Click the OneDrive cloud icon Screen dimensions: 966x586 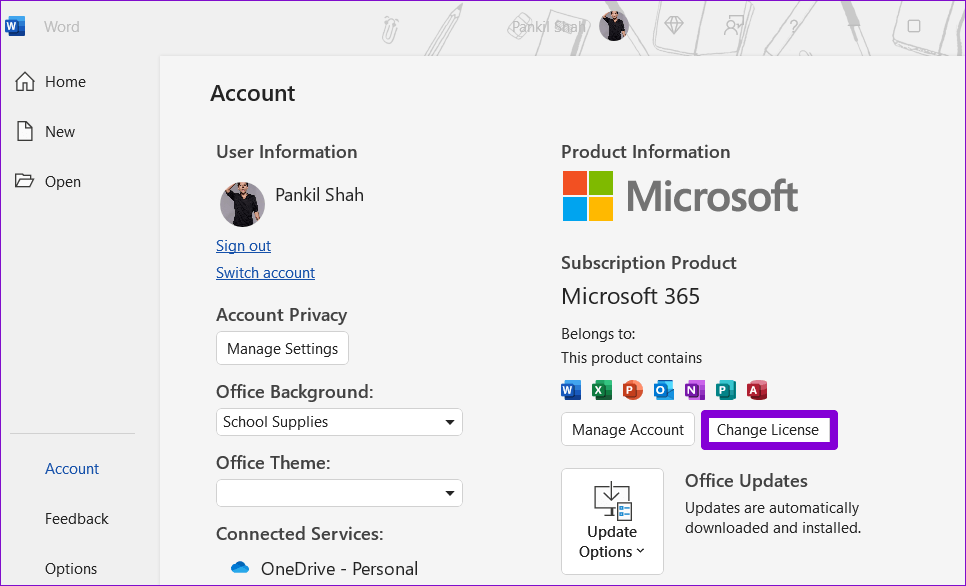(x=240, y=568)
